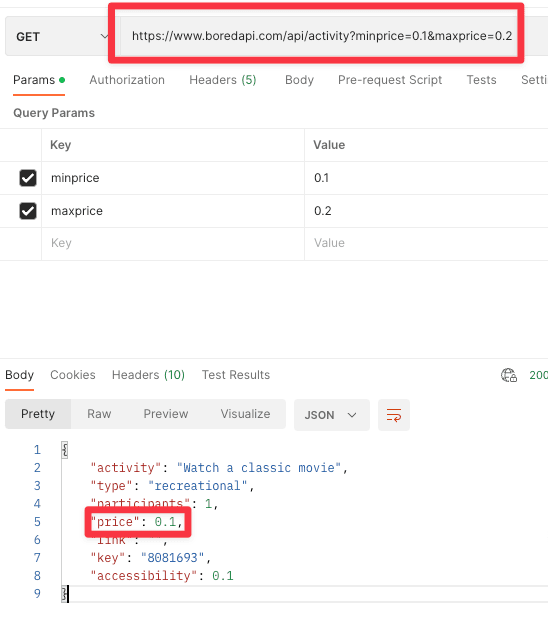Uncheck the minprice parameter checkbox

tap(28, 178)
